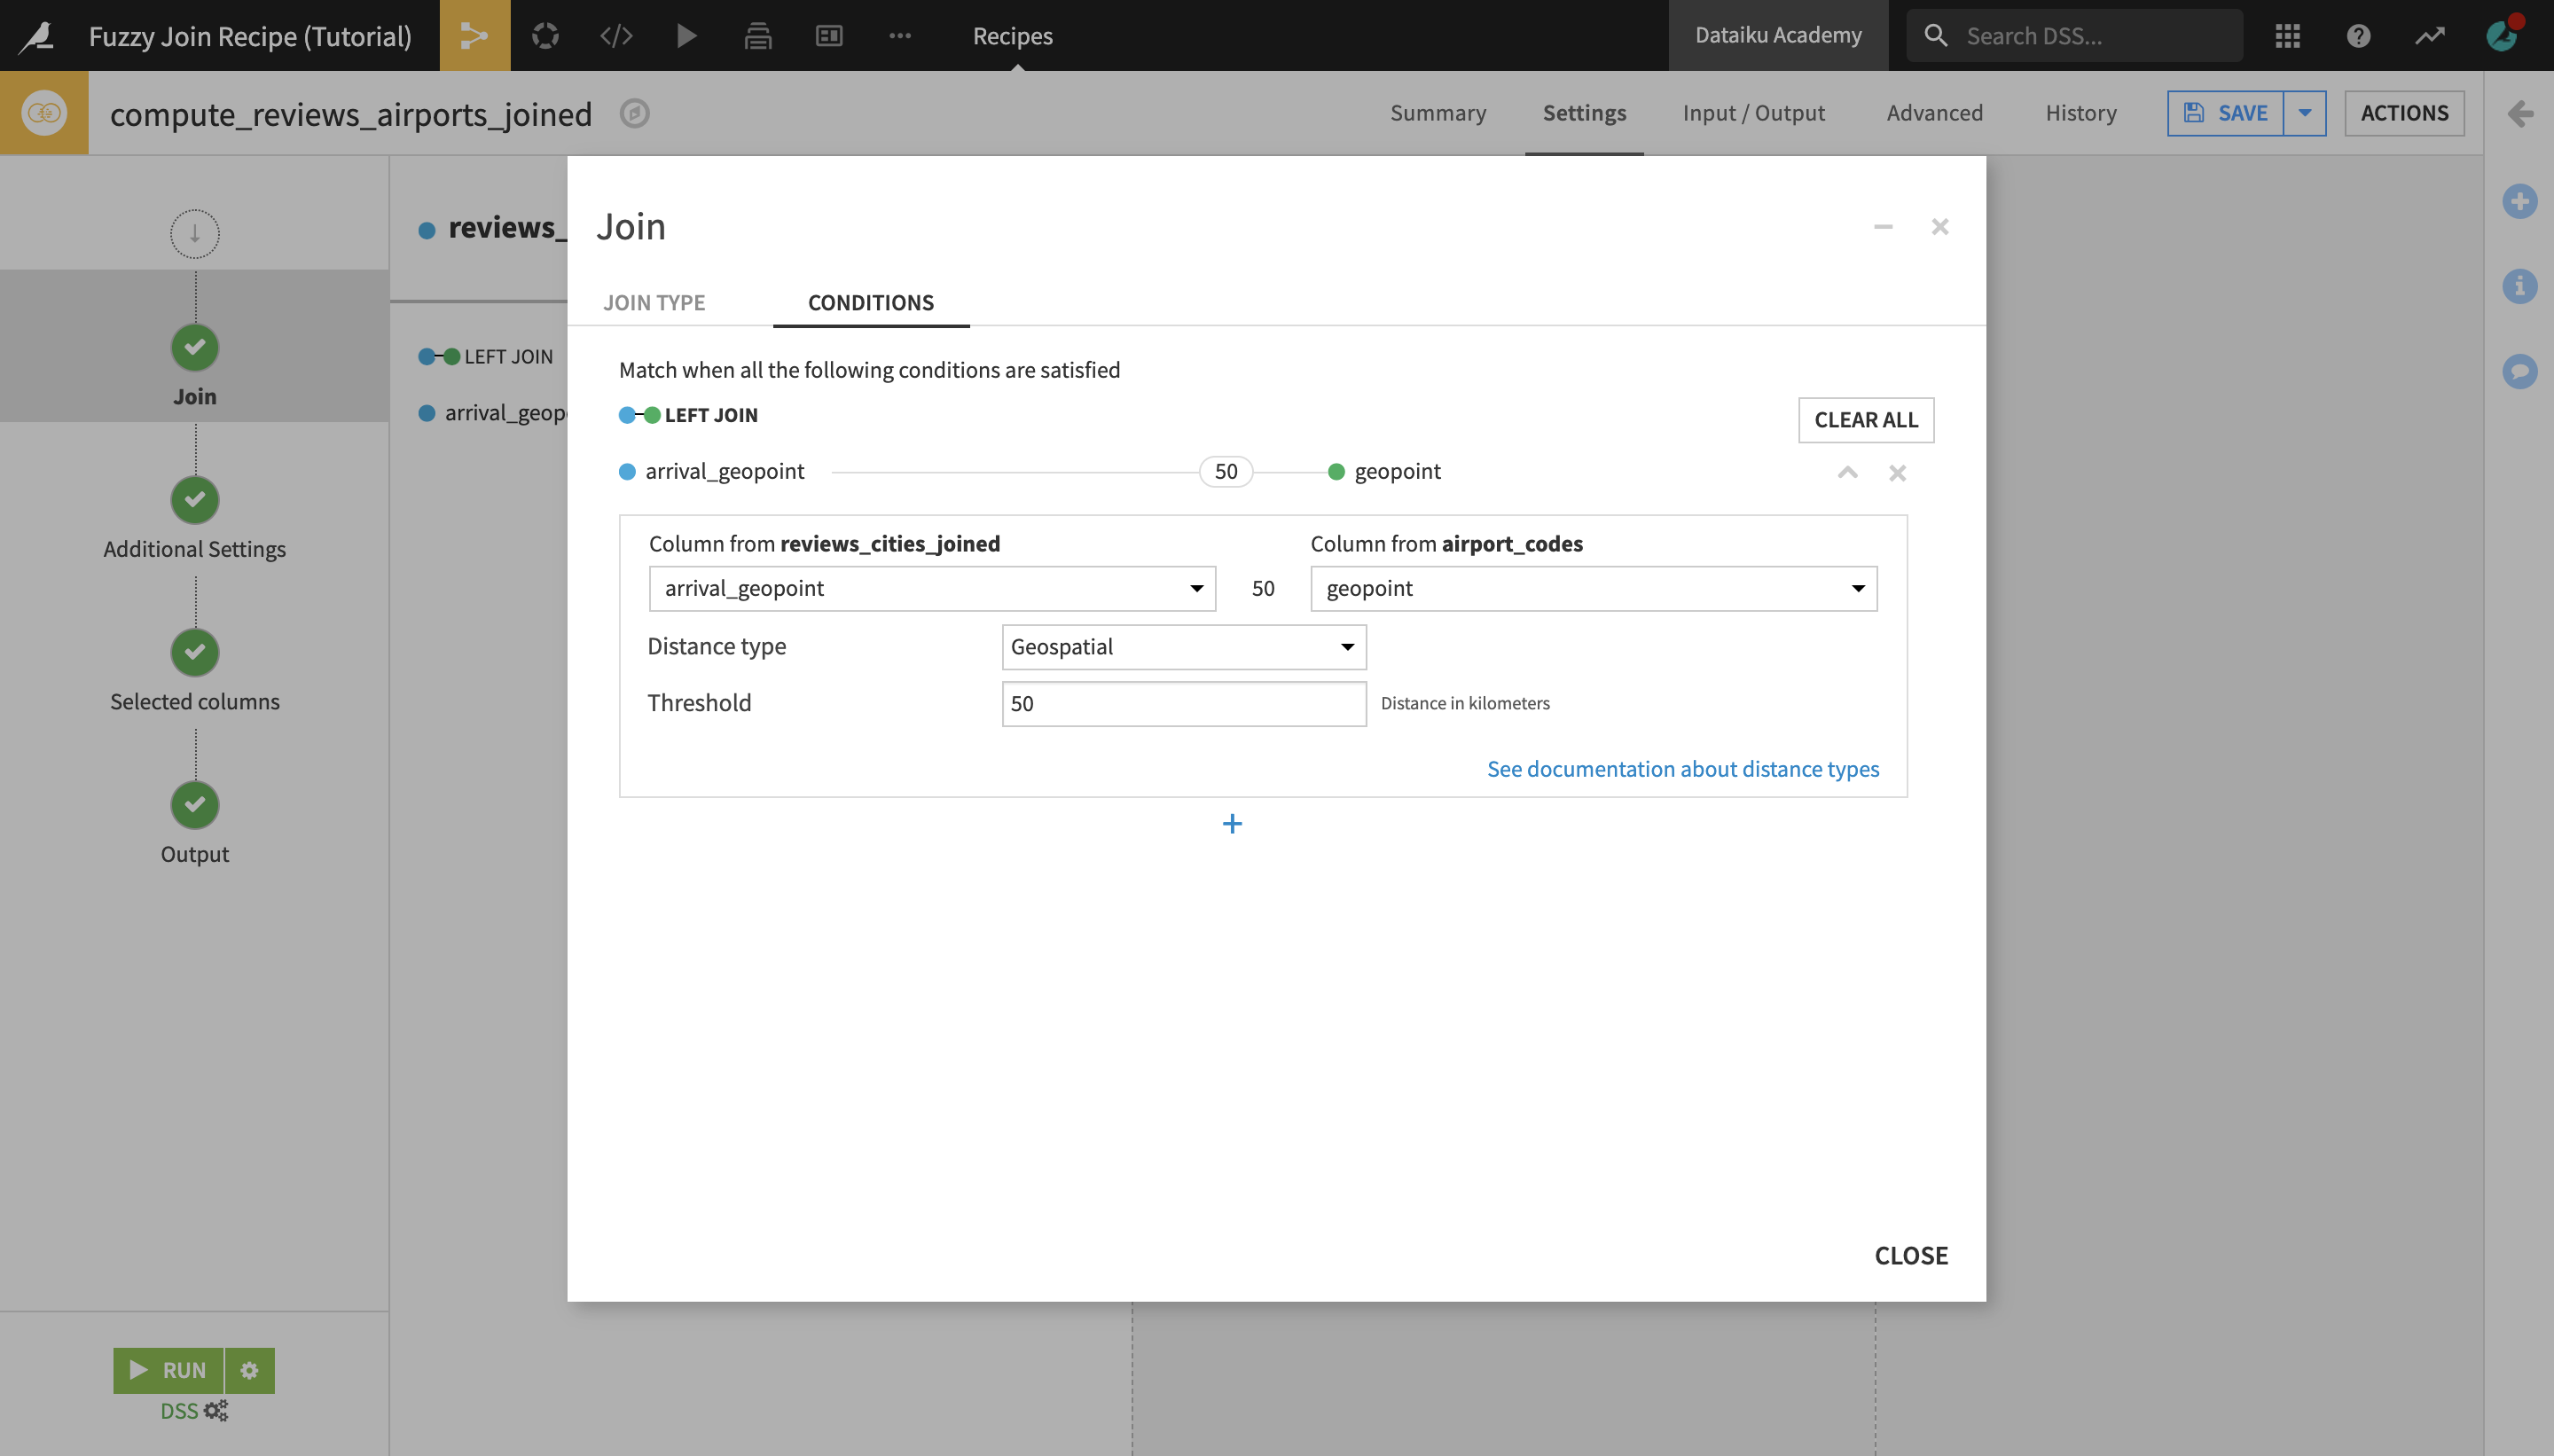The image size is (2554, 1456).
Task: Click the pre-join down arrow step
Action: pyautogui.click(x=195, y=234)
